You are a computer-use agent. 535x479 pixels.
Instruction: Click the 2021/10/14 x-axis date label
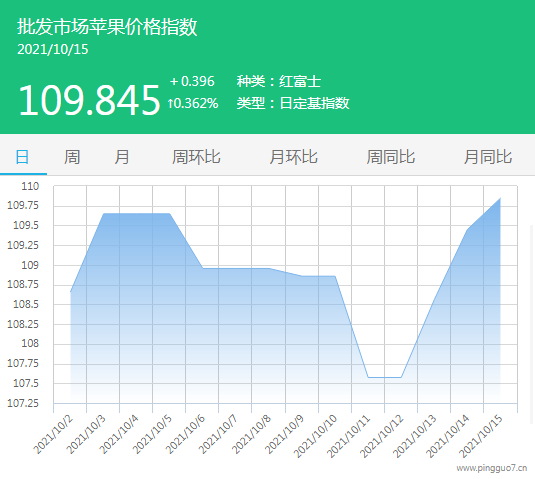click(448, 436)
